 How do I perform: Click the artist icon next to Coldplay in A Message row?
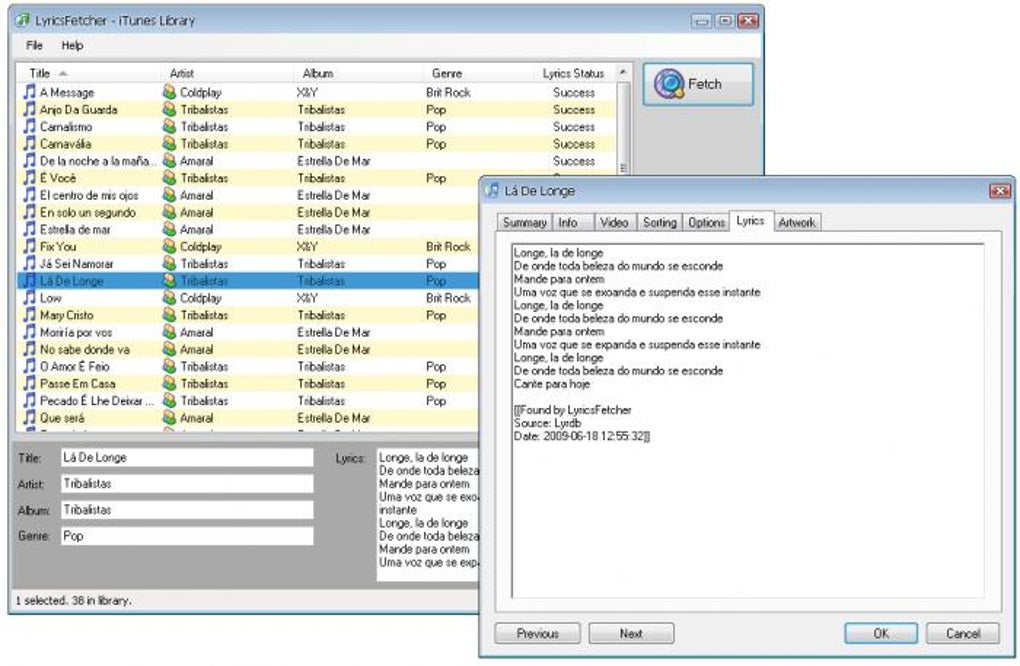[x=169, y=92]
